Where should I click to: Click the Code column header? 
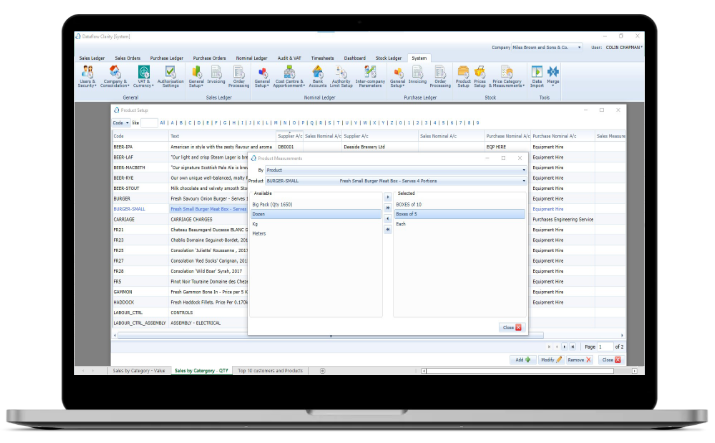140,136
